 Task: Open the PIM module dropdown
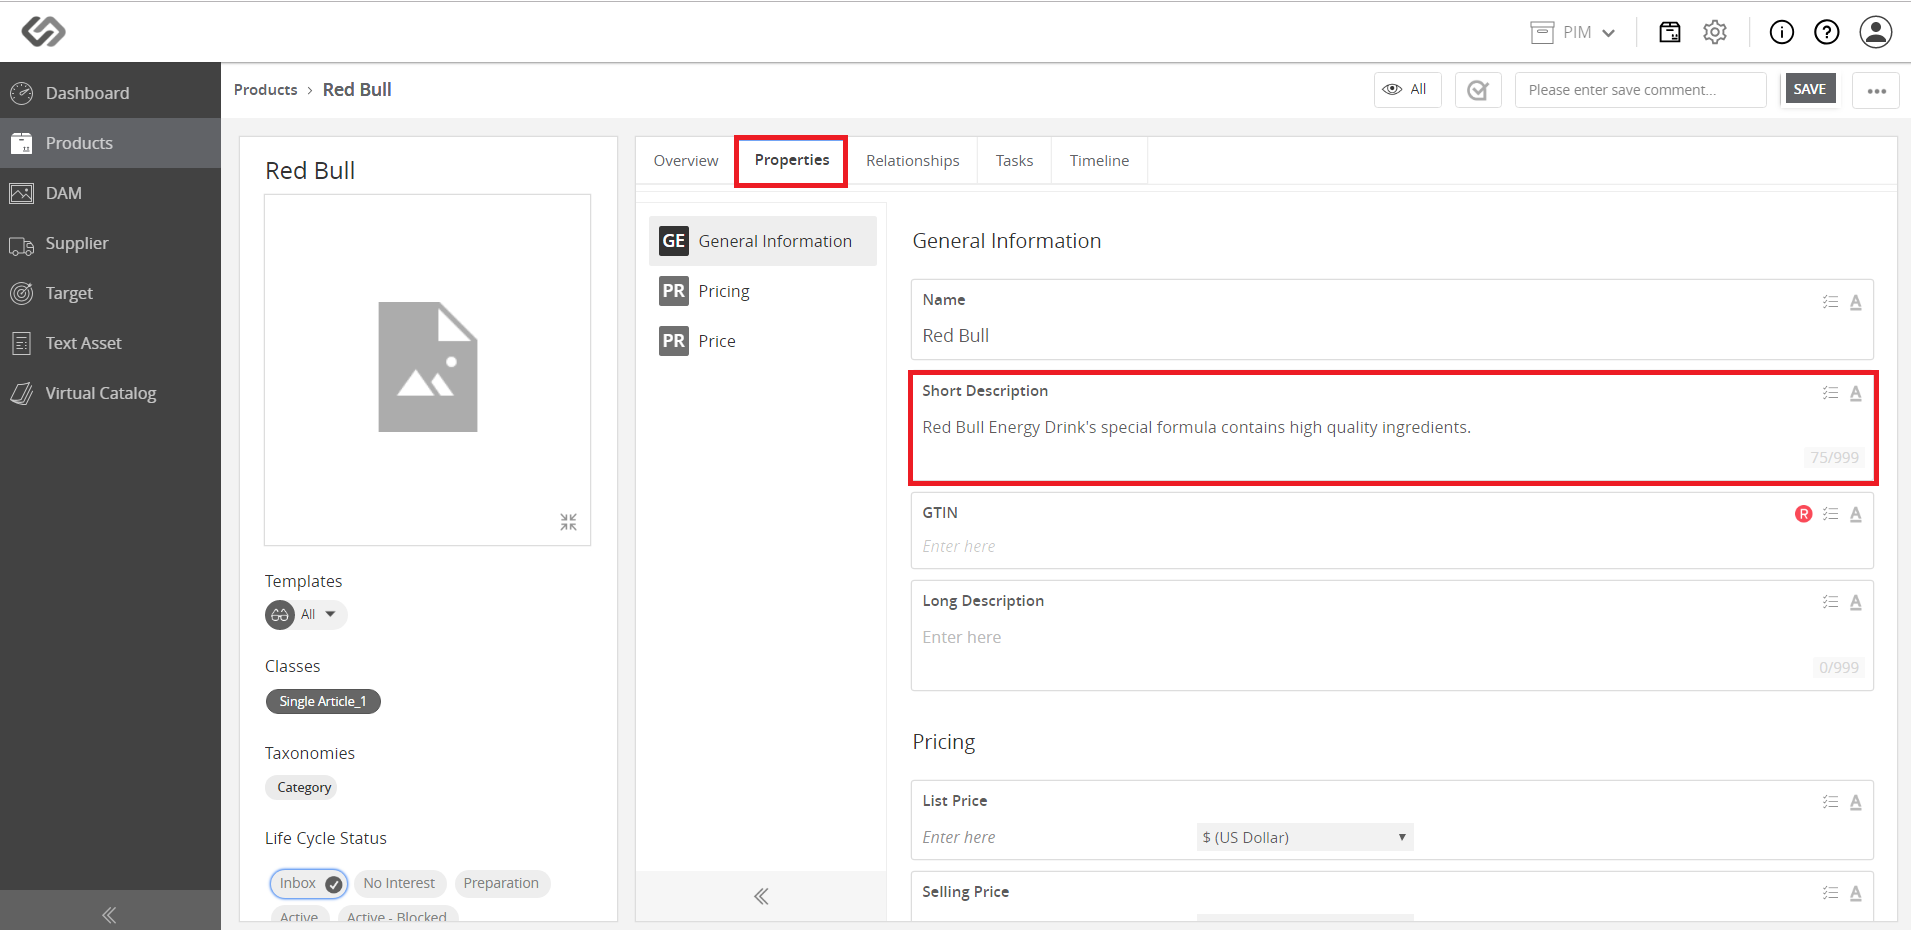coord(1573,32)
